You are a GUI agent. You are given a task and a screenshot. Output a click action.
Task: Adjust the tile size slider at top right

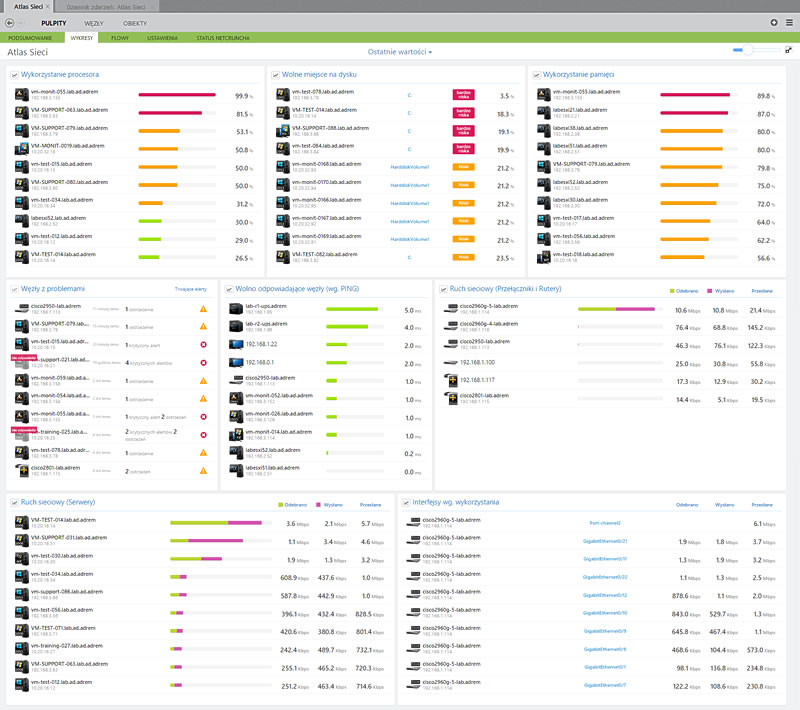click(748, 49)
